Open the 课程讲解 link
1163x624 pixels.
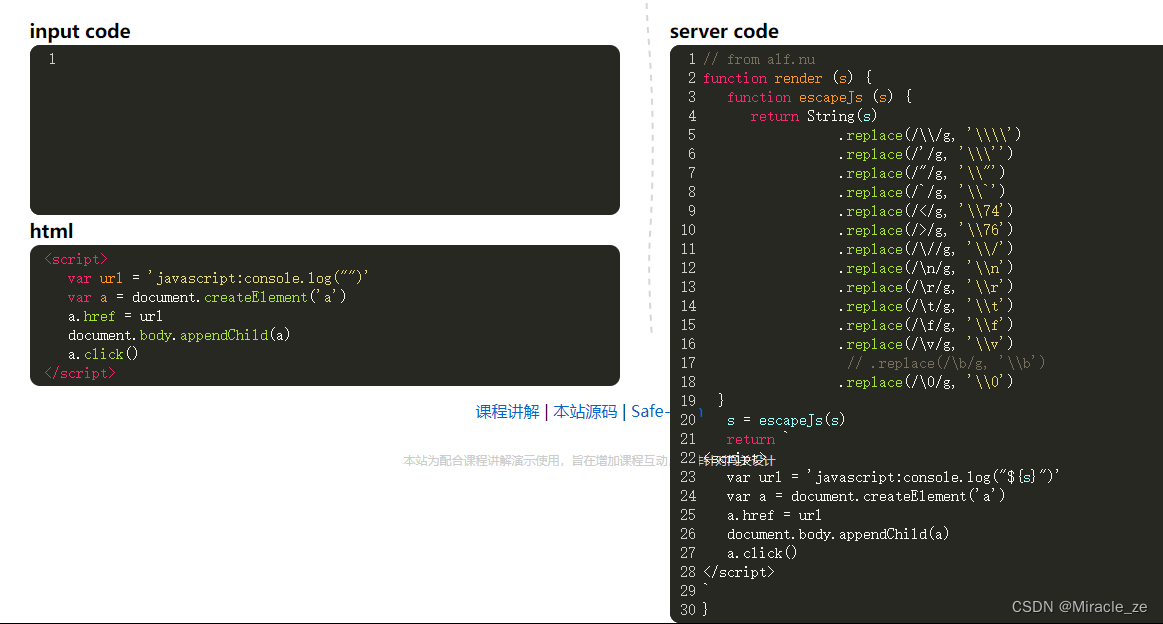507,411
